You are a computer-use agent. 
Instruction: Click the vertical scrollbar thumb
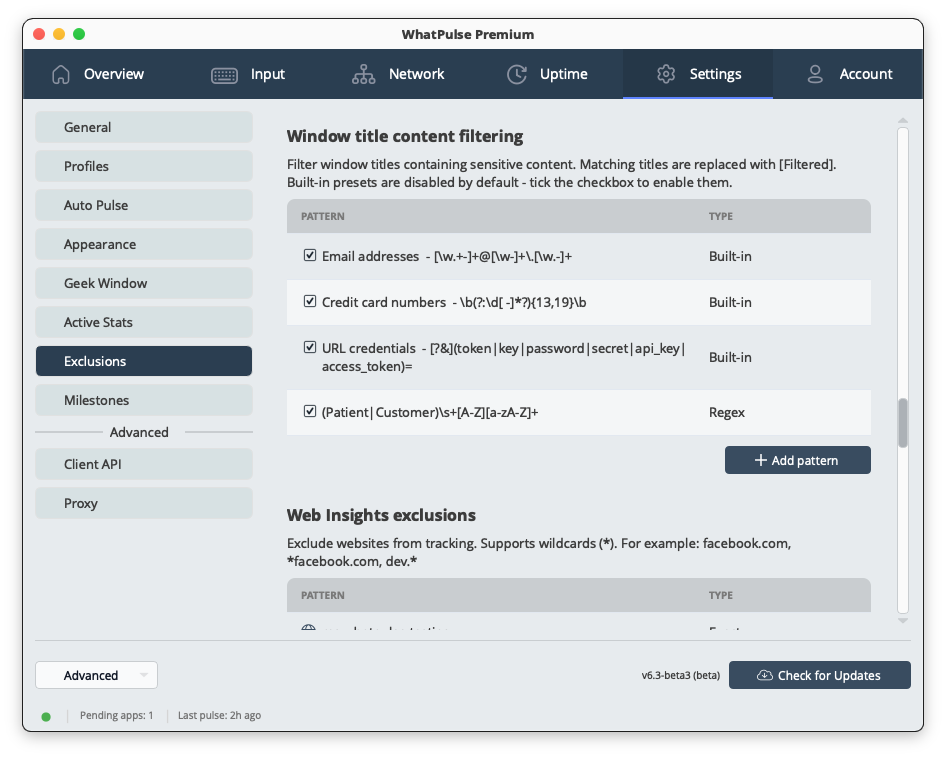(x=903, y=423)
